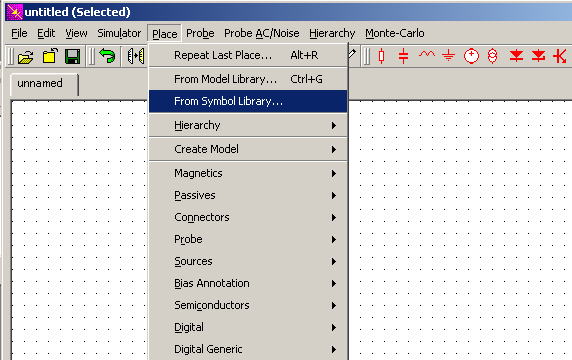572x360 pixels.
Task: Expand the Magnetics submenu arrow
Action: (x=333, y=174)
